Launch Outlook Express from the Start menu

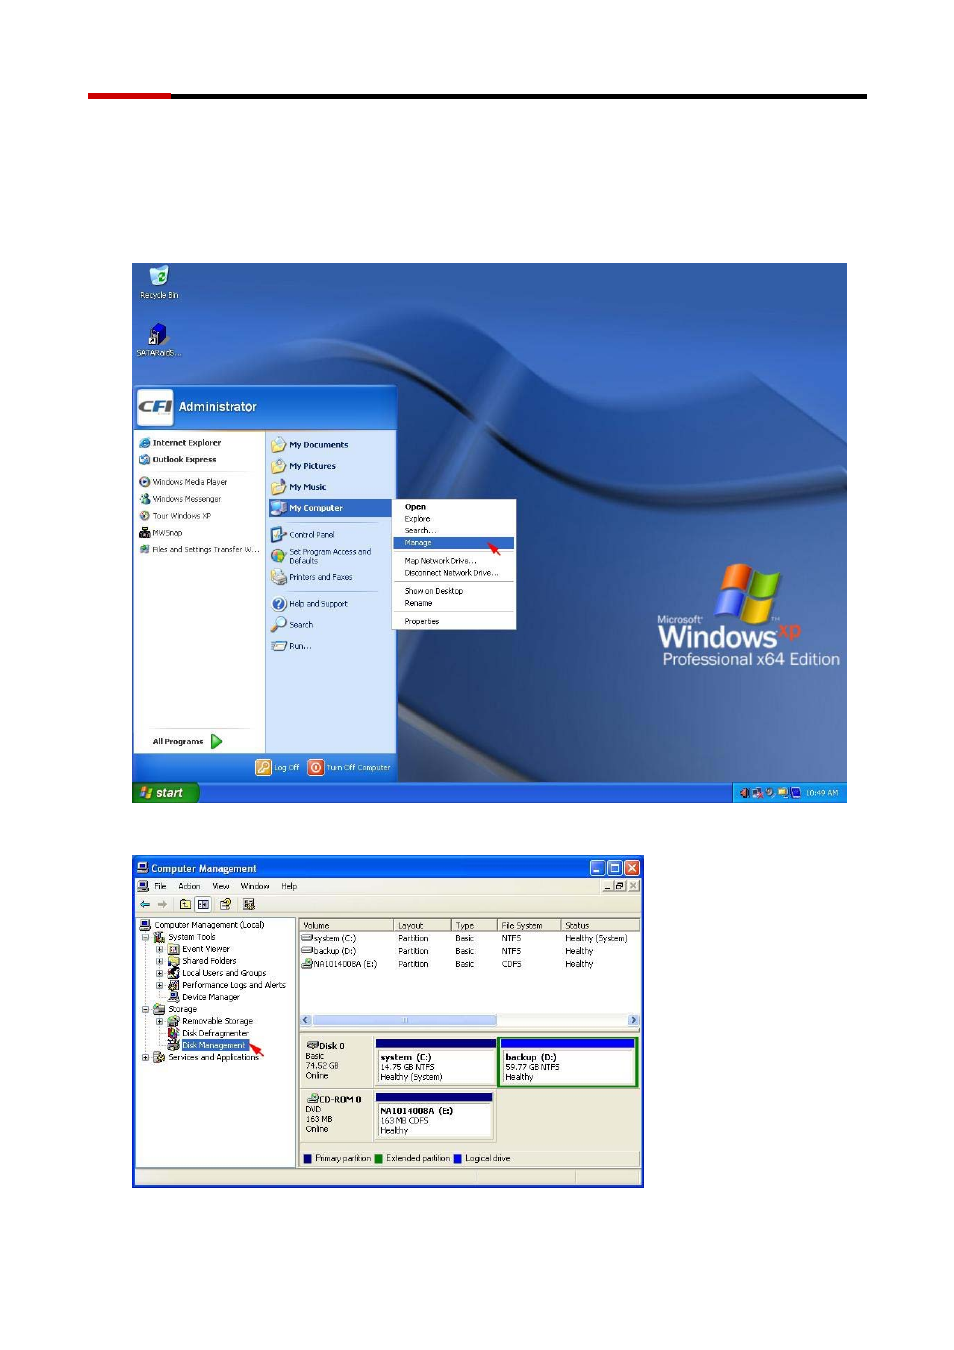178,459
